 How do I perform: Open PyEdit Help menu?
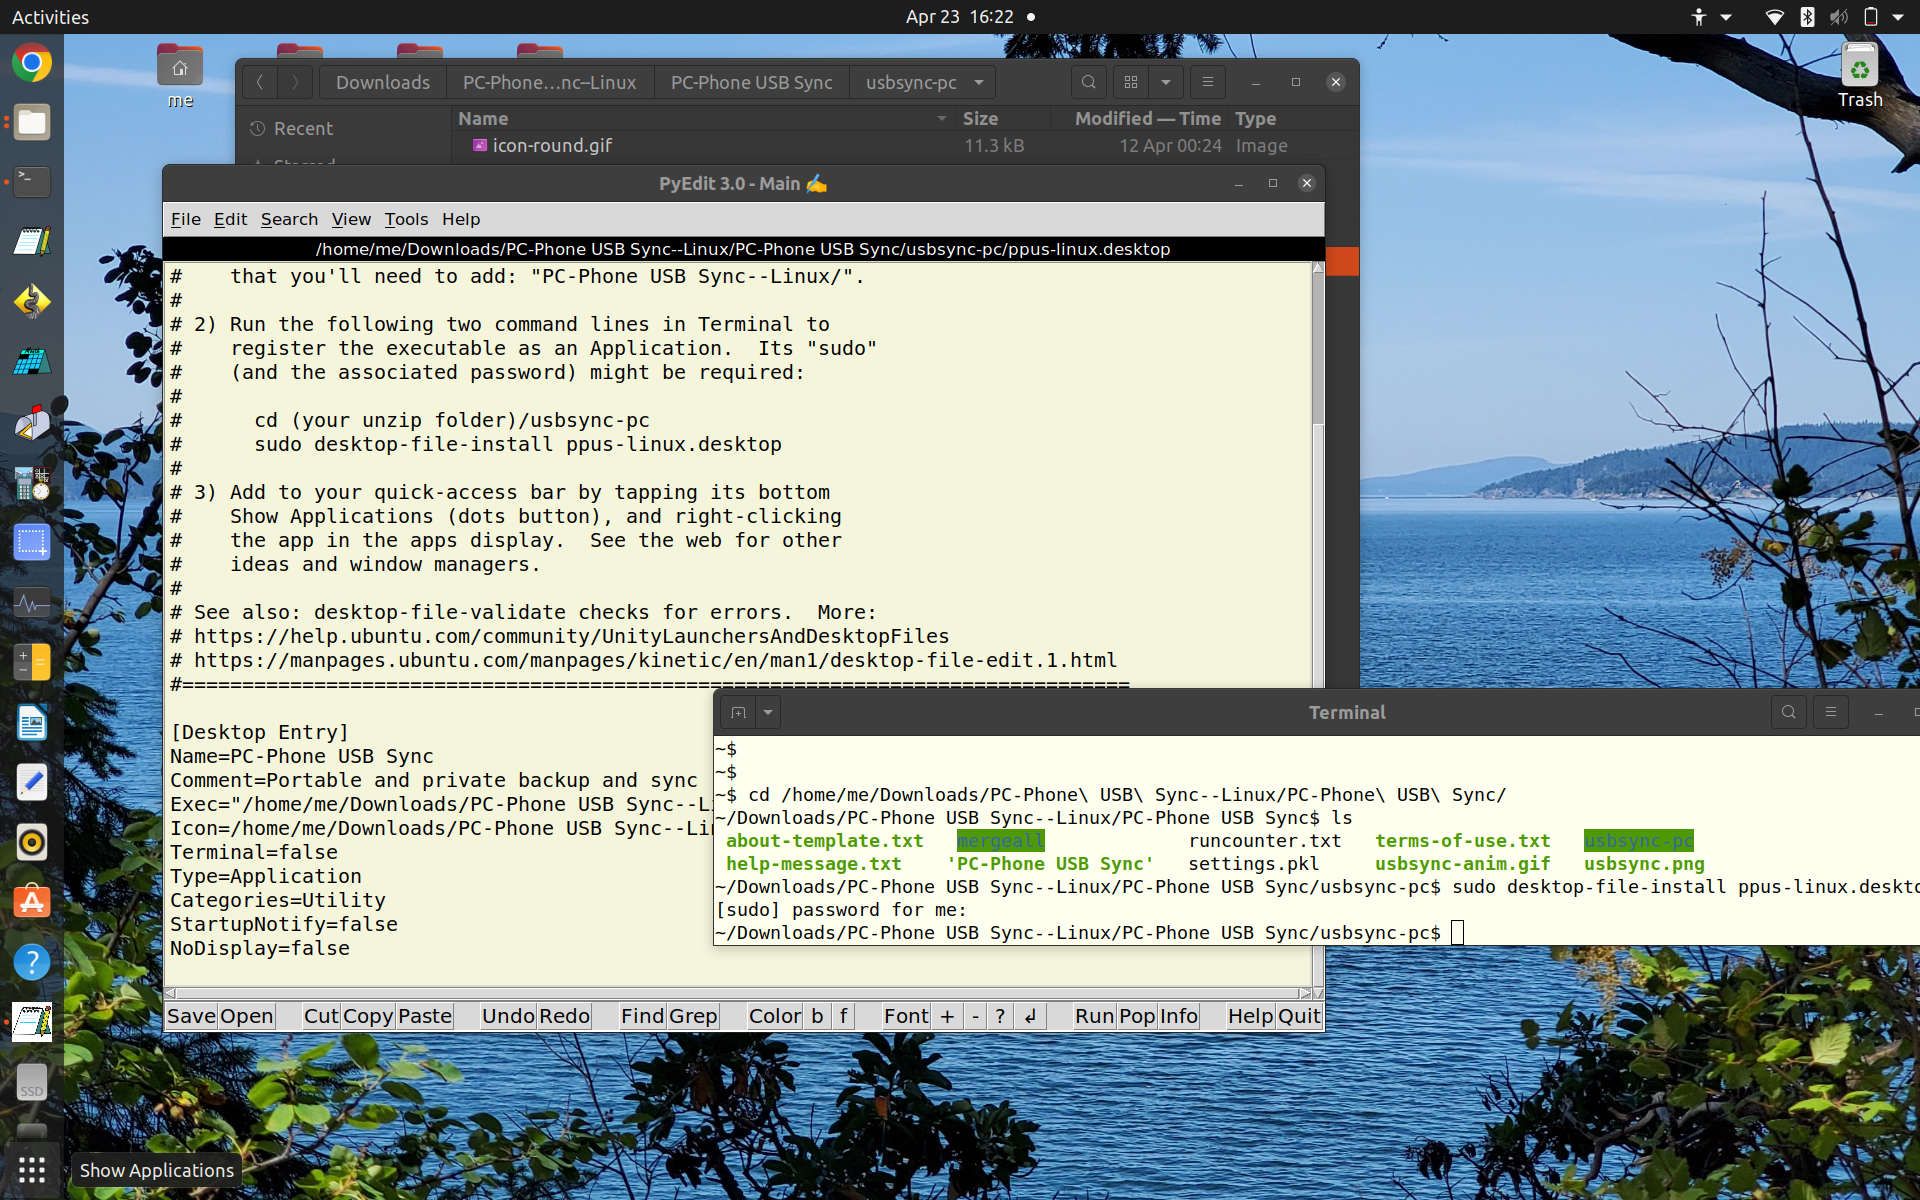point(461,219)
